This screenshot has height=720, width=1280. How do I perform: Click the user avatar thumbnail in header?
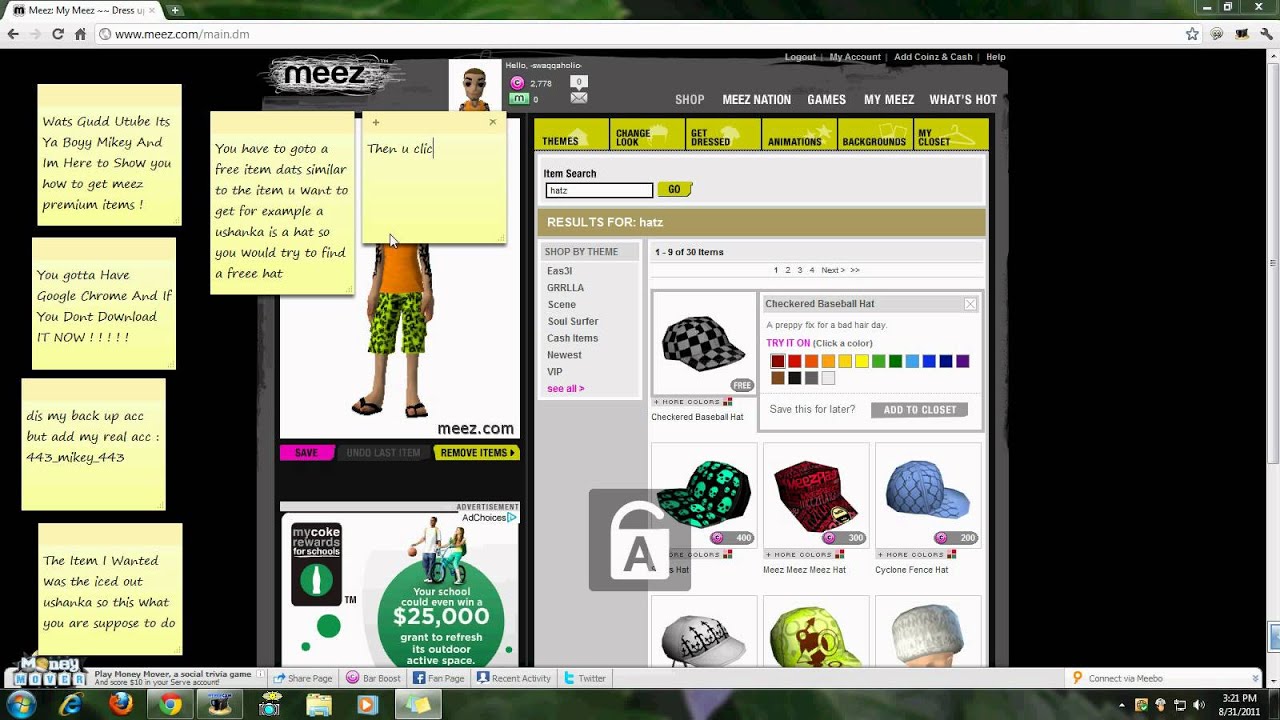pos(475,86)
